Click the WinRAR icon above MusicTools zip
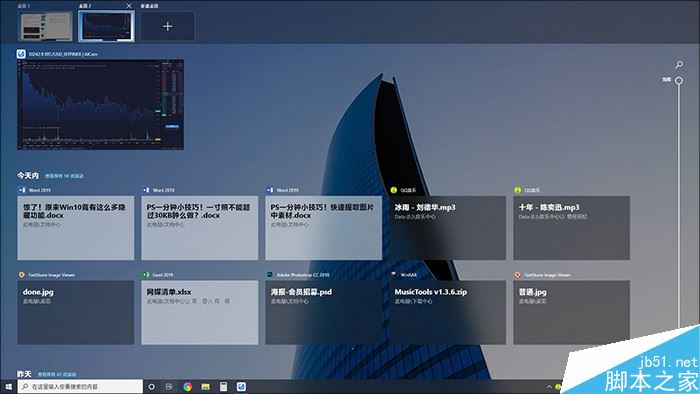Screen dimensions: 700x394 click(393, 275)
